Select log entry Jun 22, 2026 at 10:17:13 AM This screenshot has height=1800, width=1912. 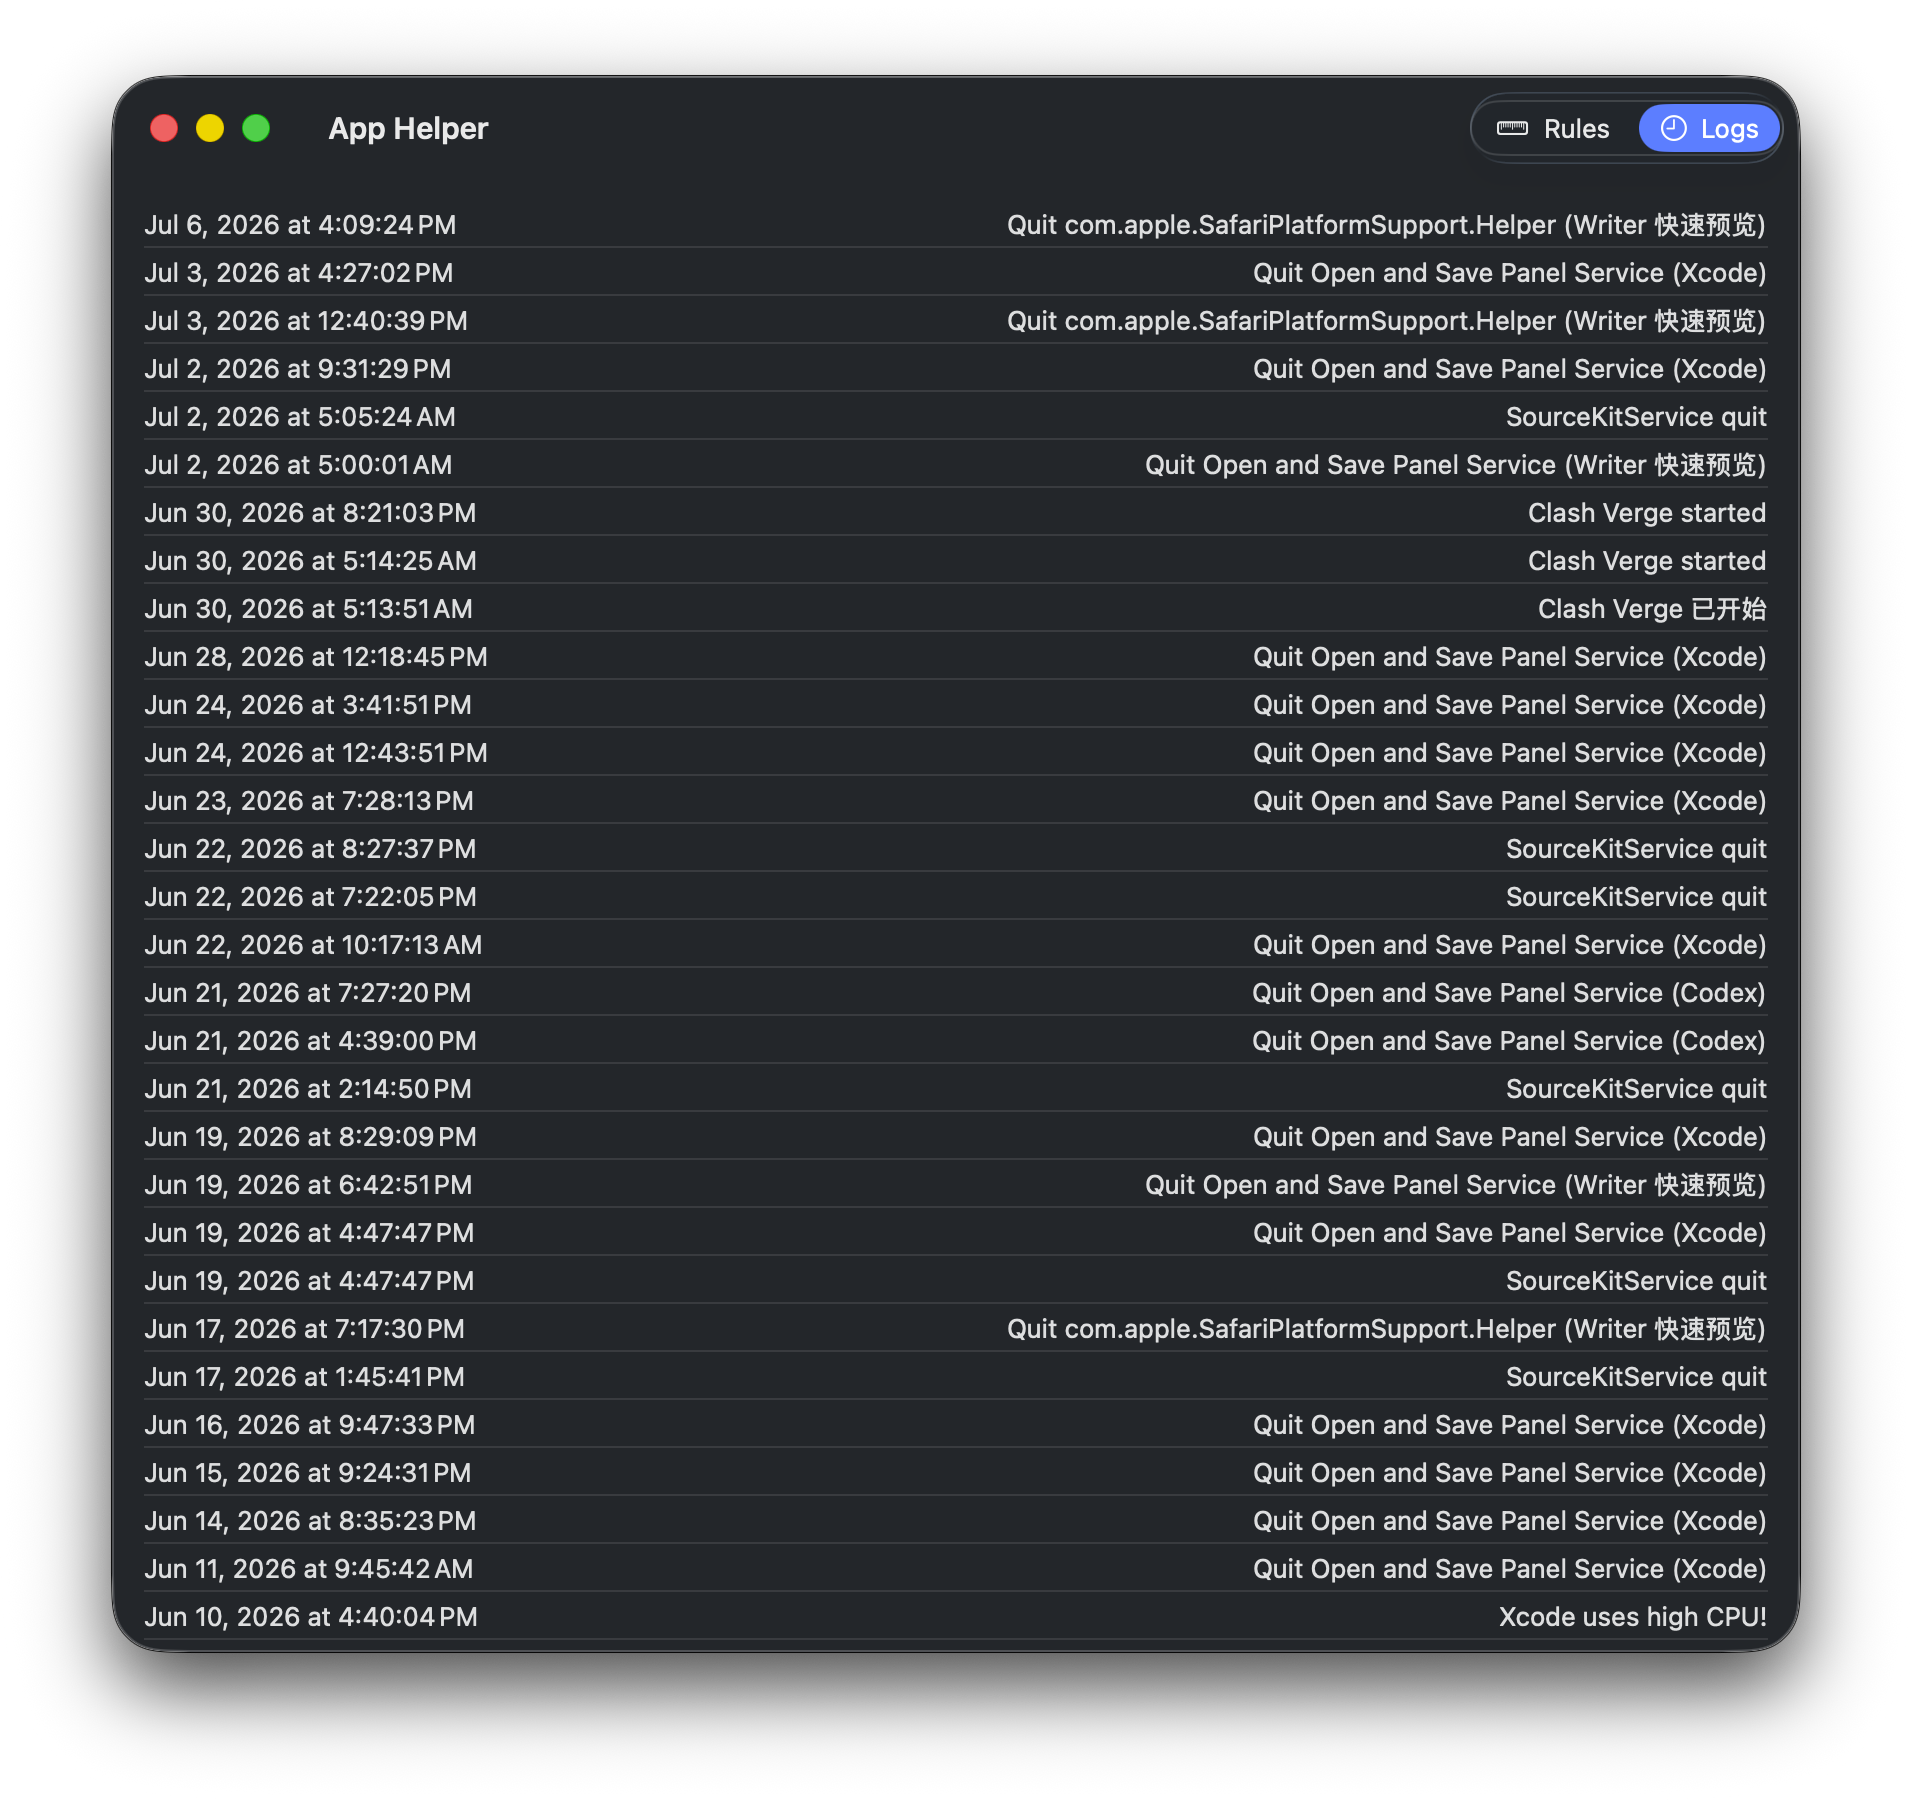pos(955,945)
